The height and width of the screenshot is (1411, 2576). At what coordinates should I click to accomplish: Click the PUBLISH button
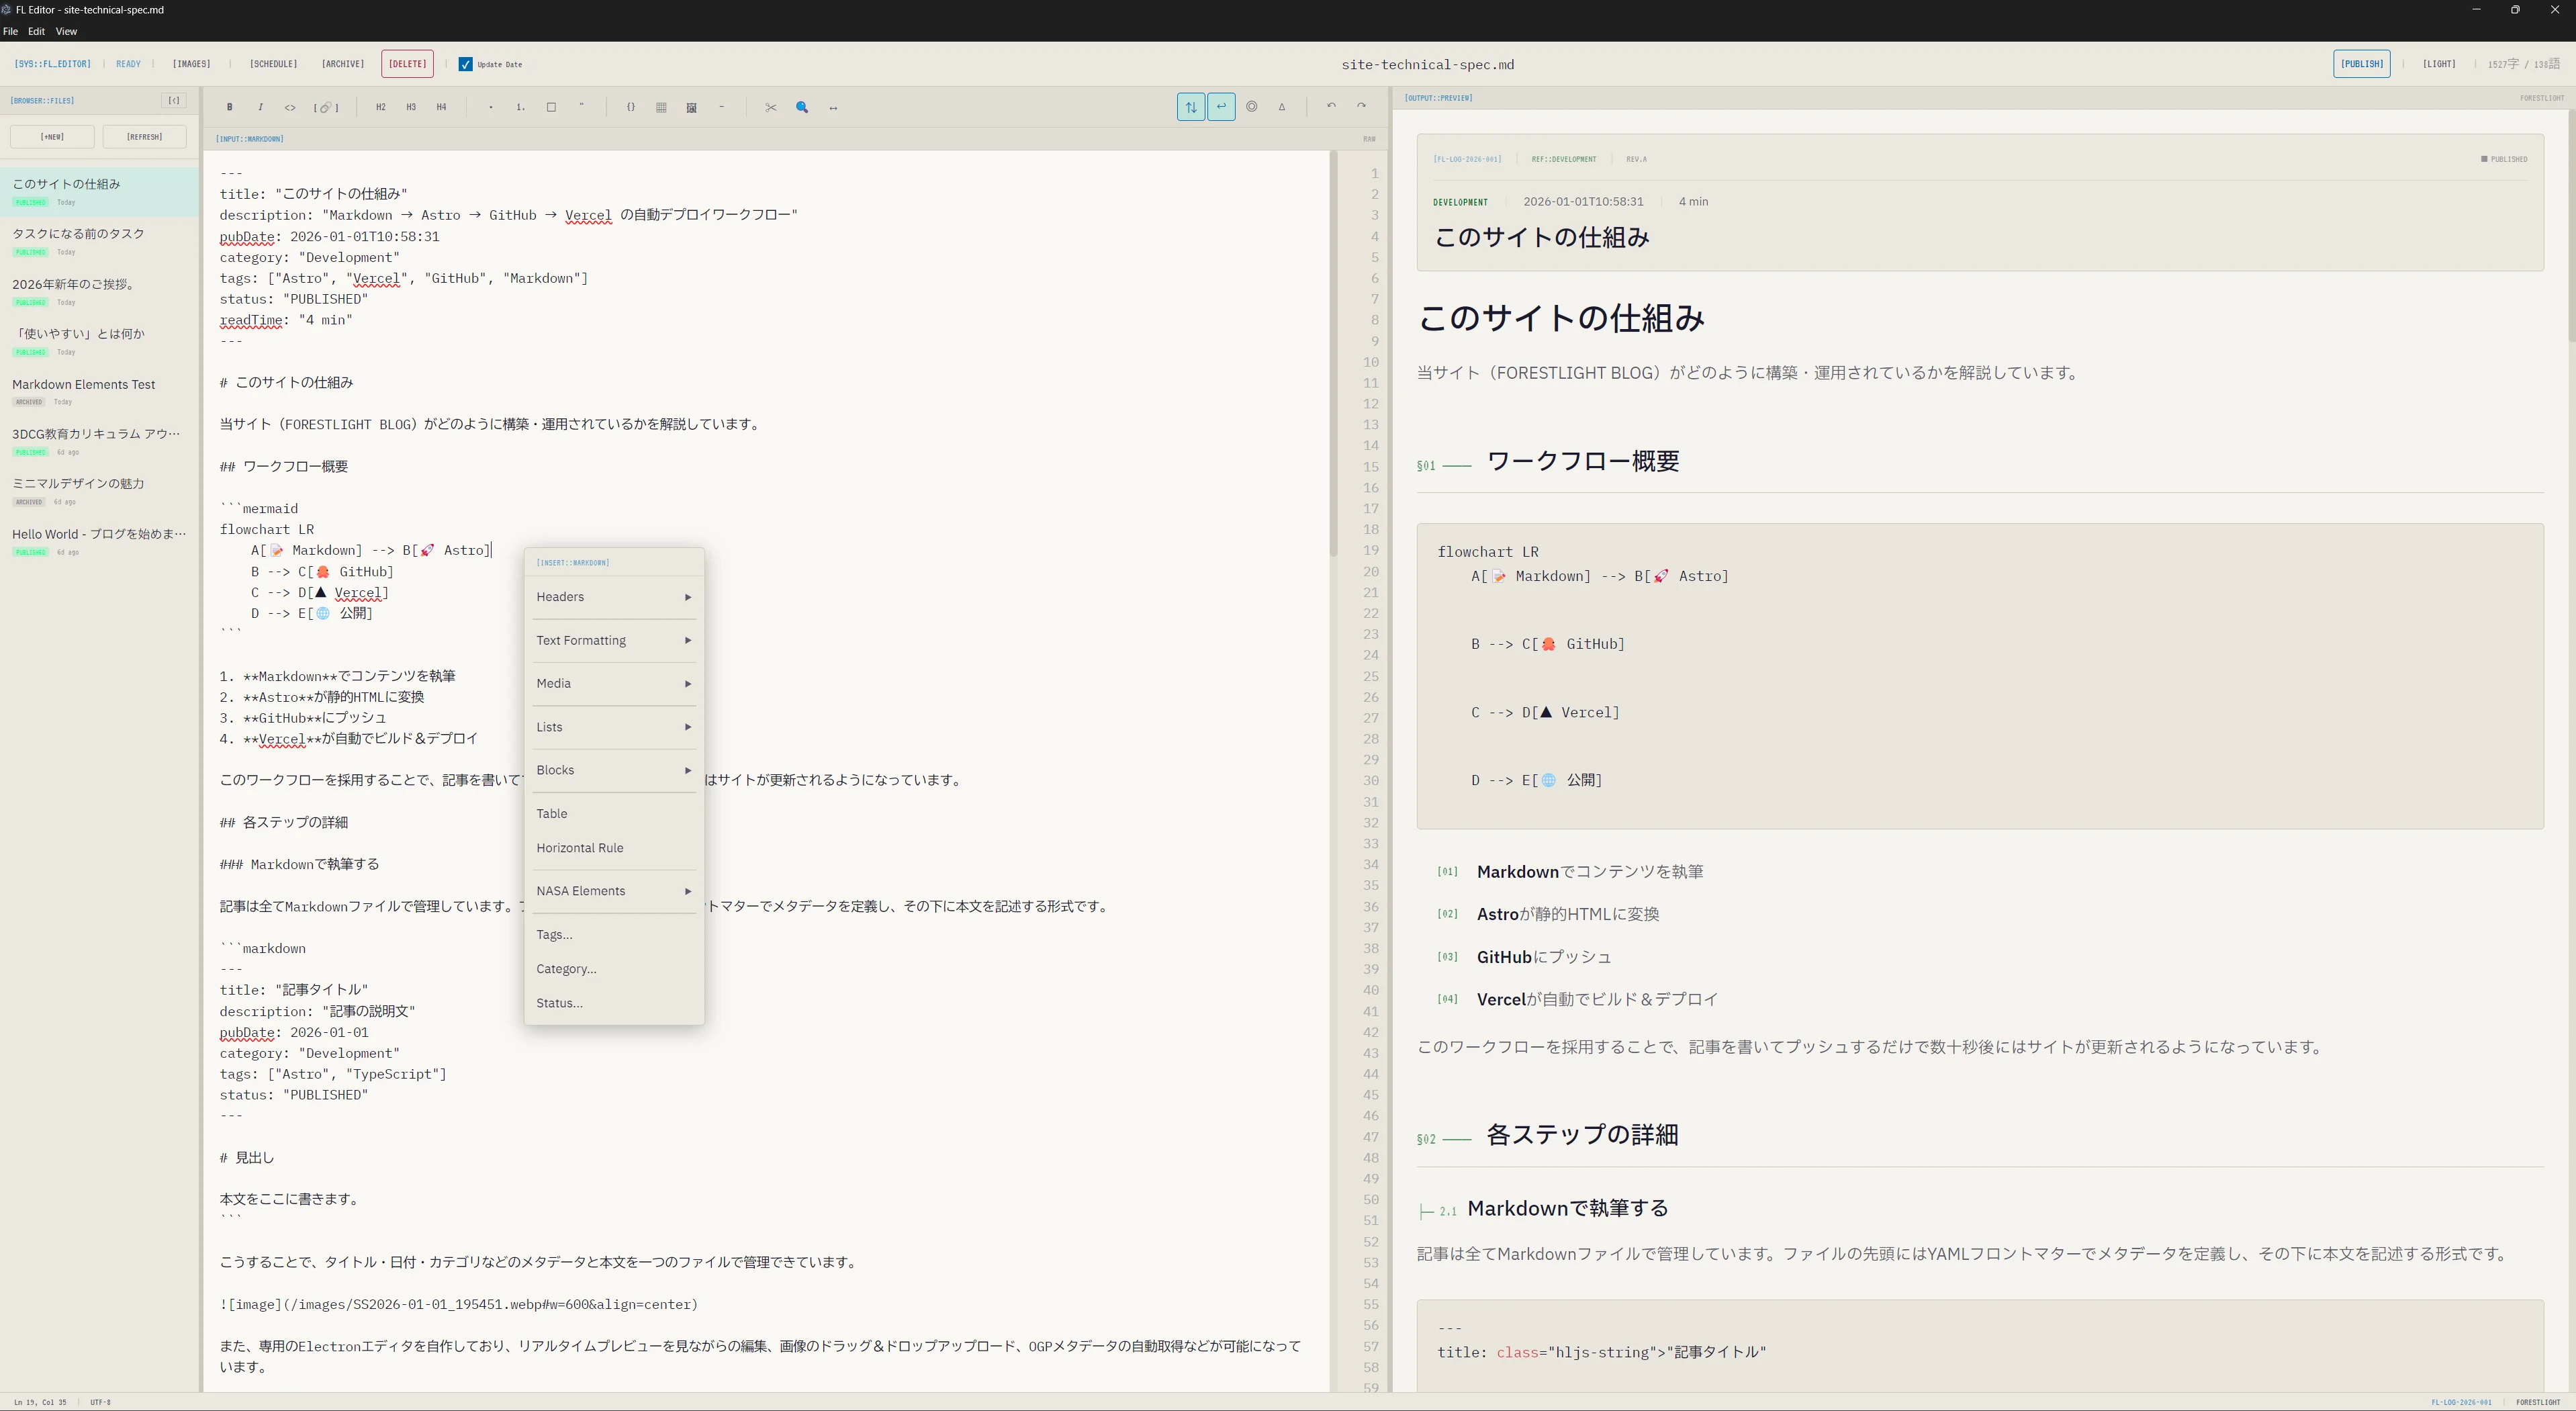coord(2361,64)
